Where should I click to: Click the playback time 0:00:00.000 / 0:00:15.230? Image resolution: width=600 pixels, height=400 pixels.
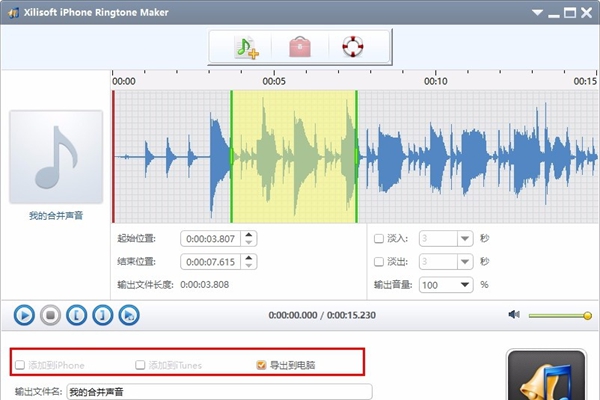point(322,315)
